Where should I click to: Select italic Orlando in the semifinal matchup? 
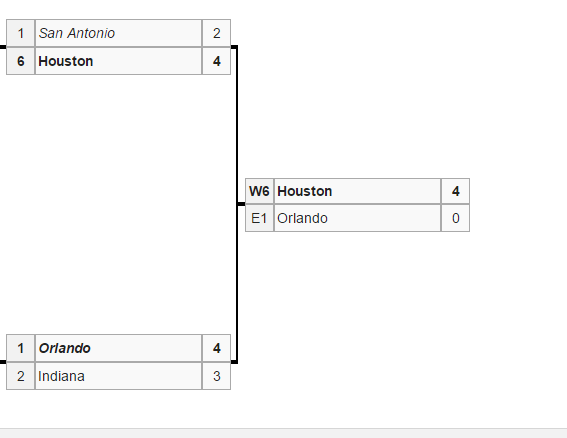click(118, 348)
